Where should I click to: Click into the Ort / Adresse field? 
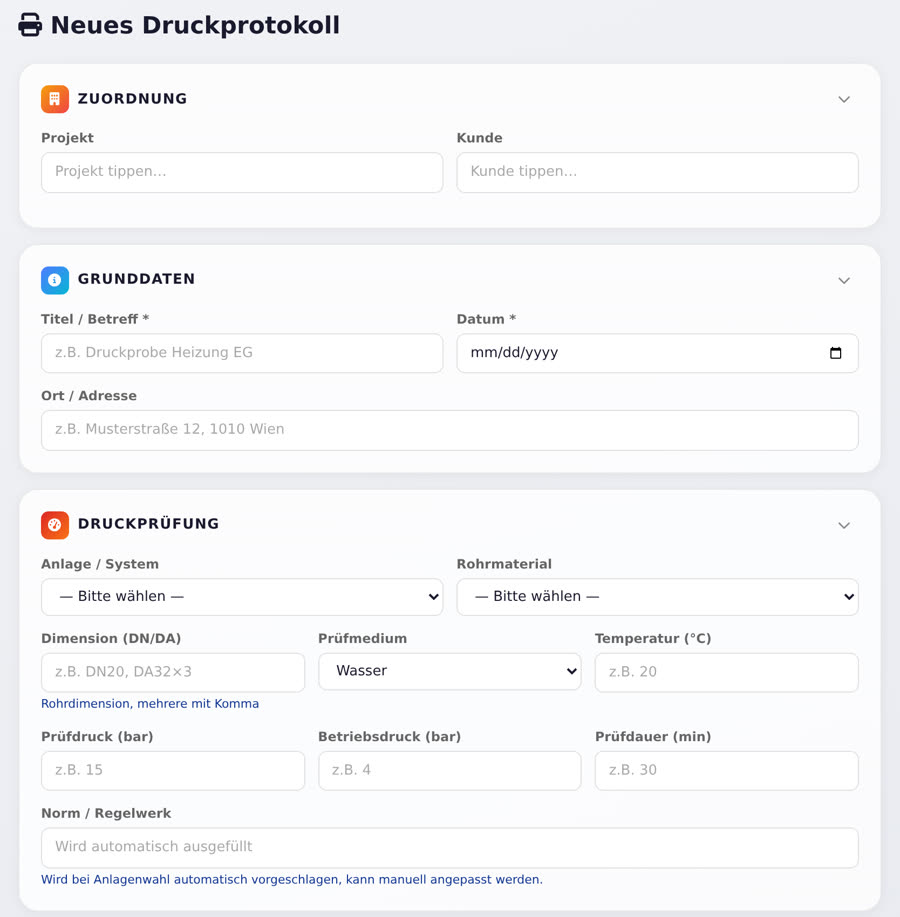(450, 430)
